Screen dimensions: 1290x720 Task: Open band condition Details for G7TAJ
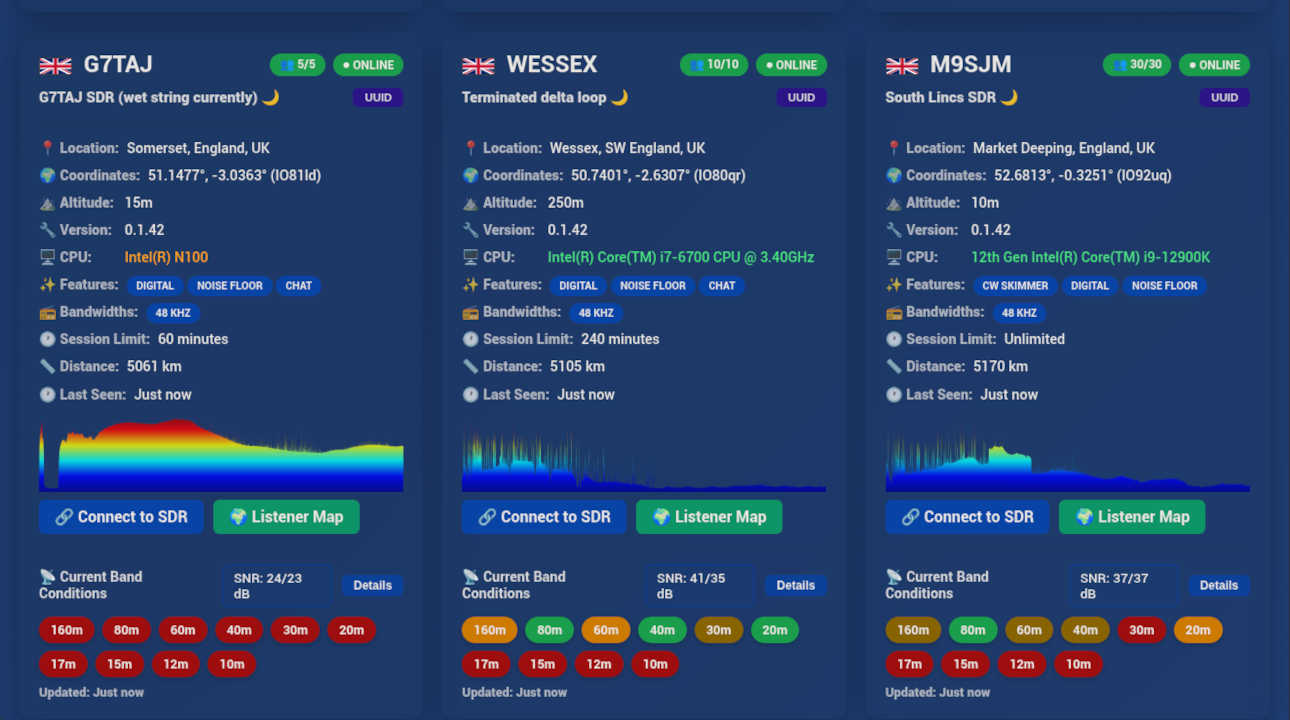click(x=372, y=586)
